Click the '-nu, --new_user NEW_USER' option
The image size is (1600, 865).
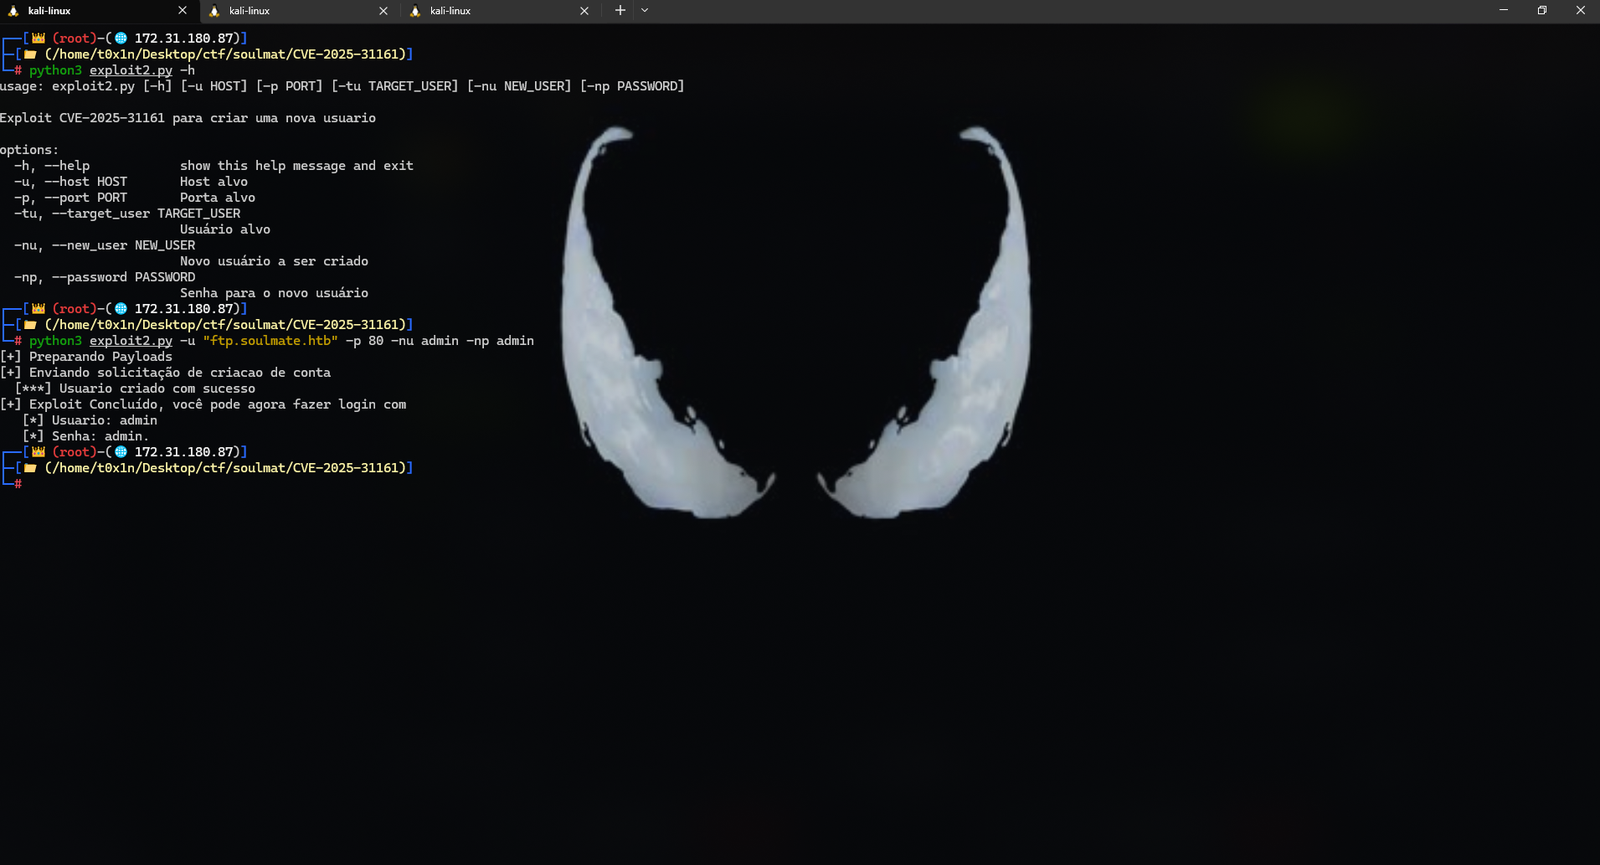click(x=105, y=246)
